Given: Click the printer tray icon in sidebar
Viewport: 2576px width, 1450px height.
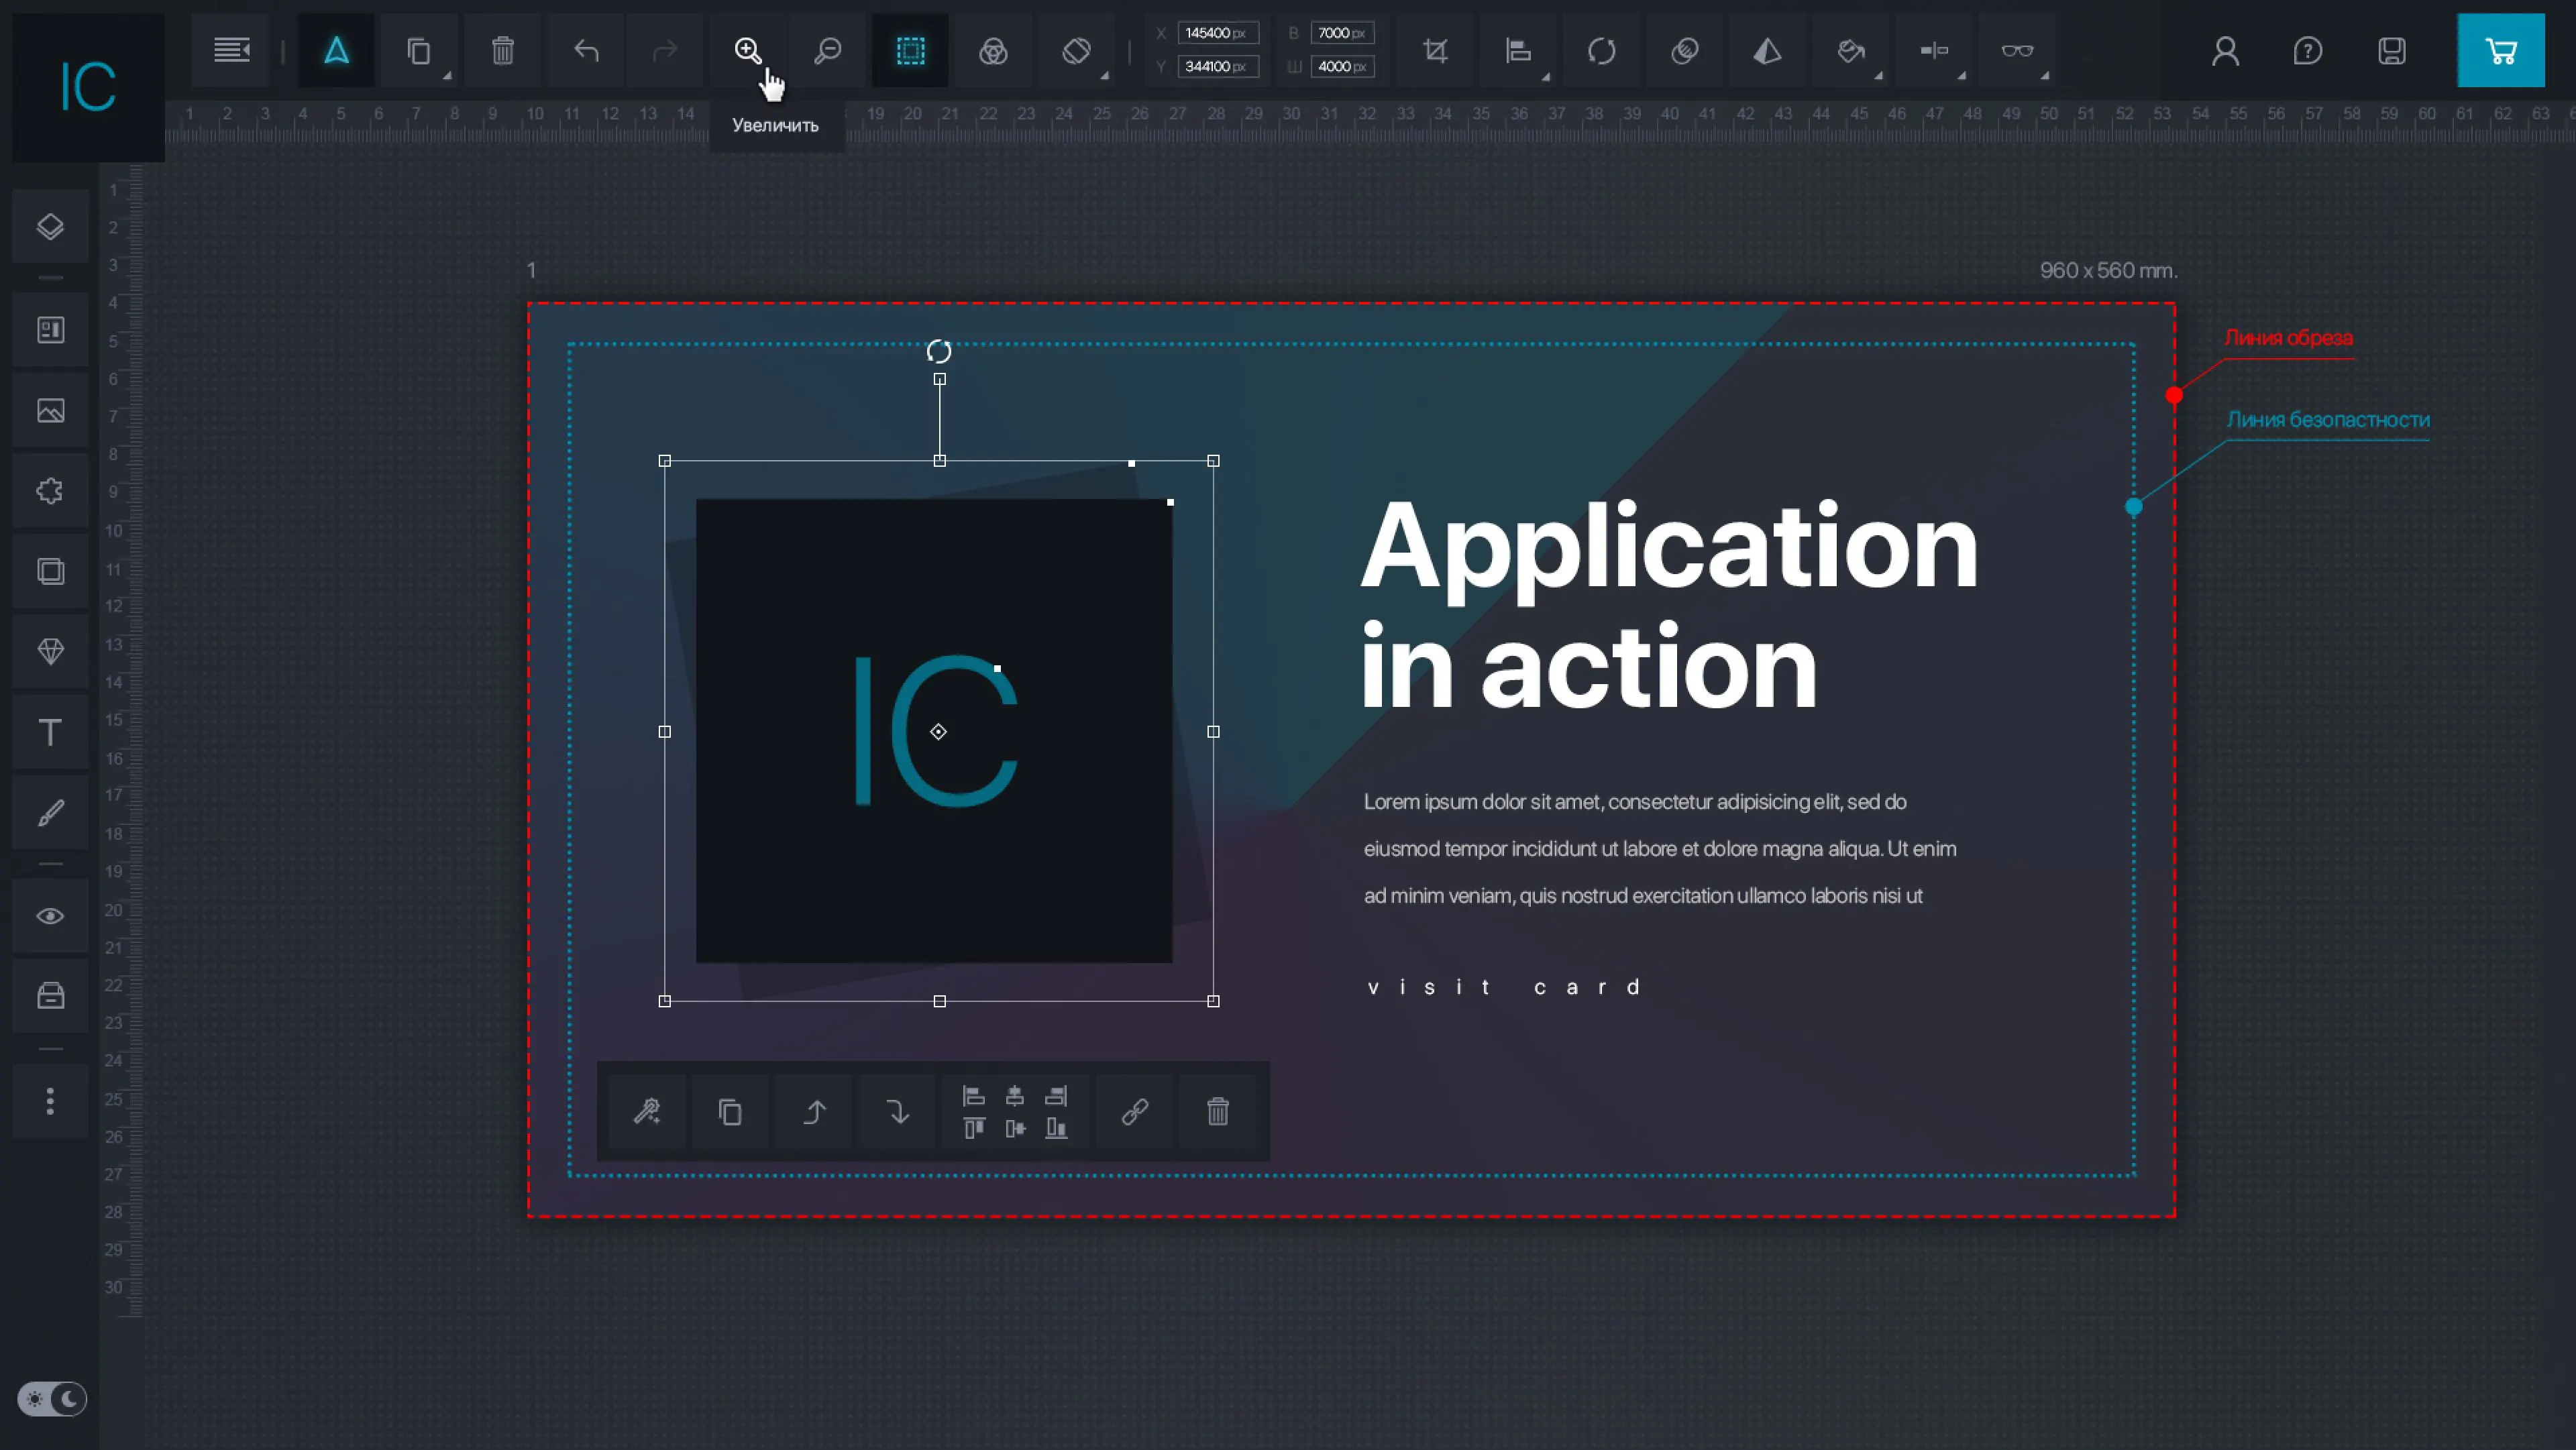Looking at the screenshot, I should 50,996.
